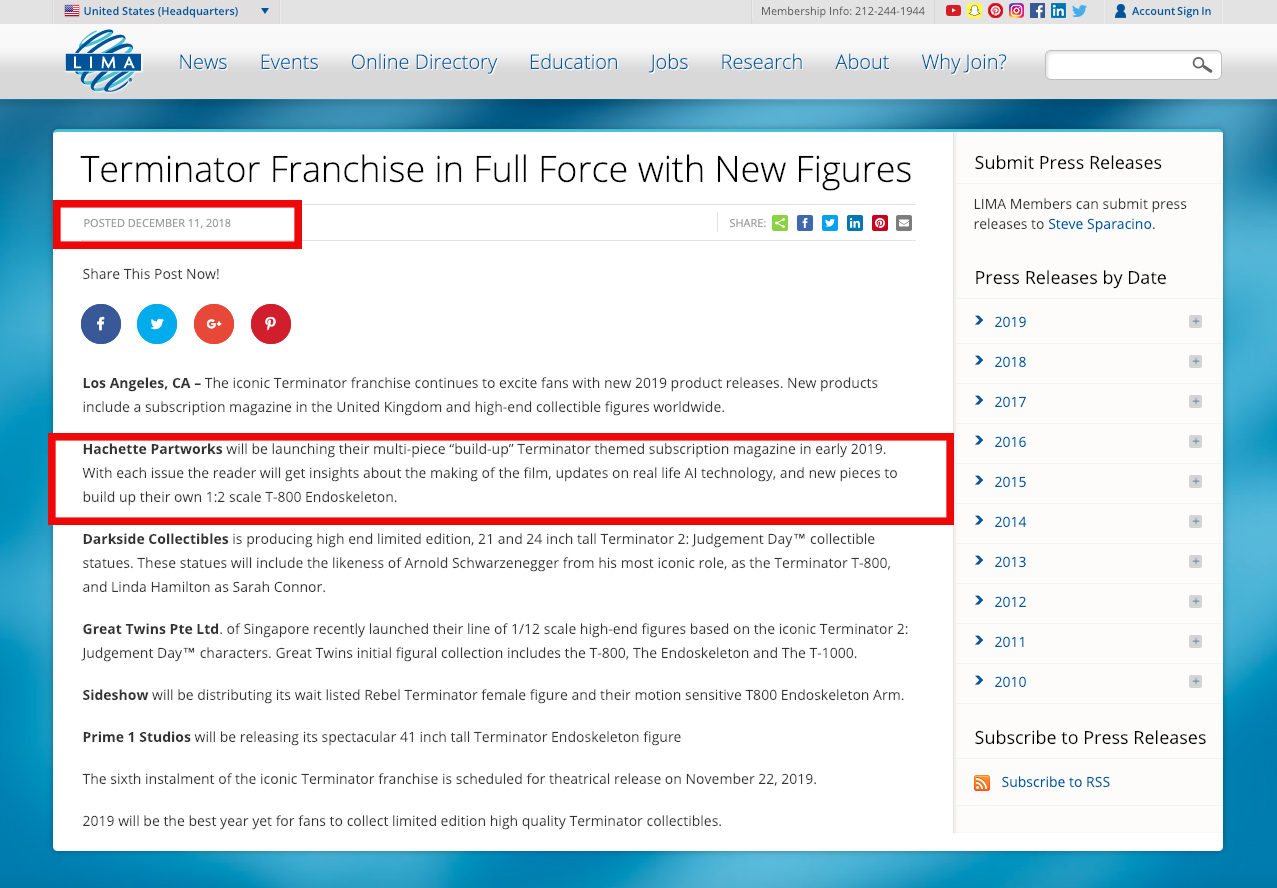Click the United States flag icon

pyautogui.click(x=72, y=11)
